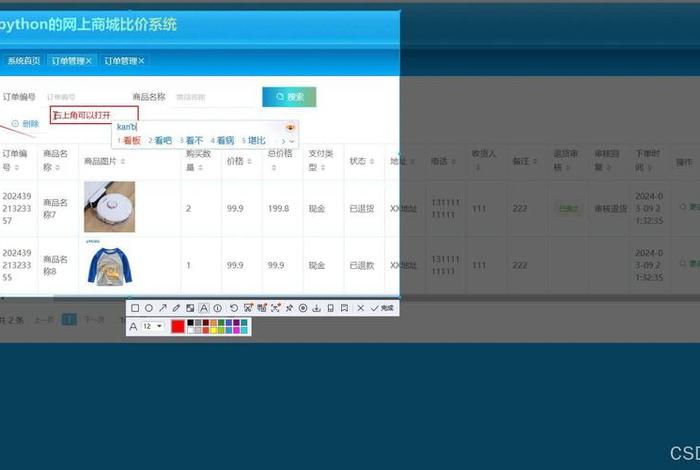Sort by the dimmed 电话 column

tap(454, 161)
